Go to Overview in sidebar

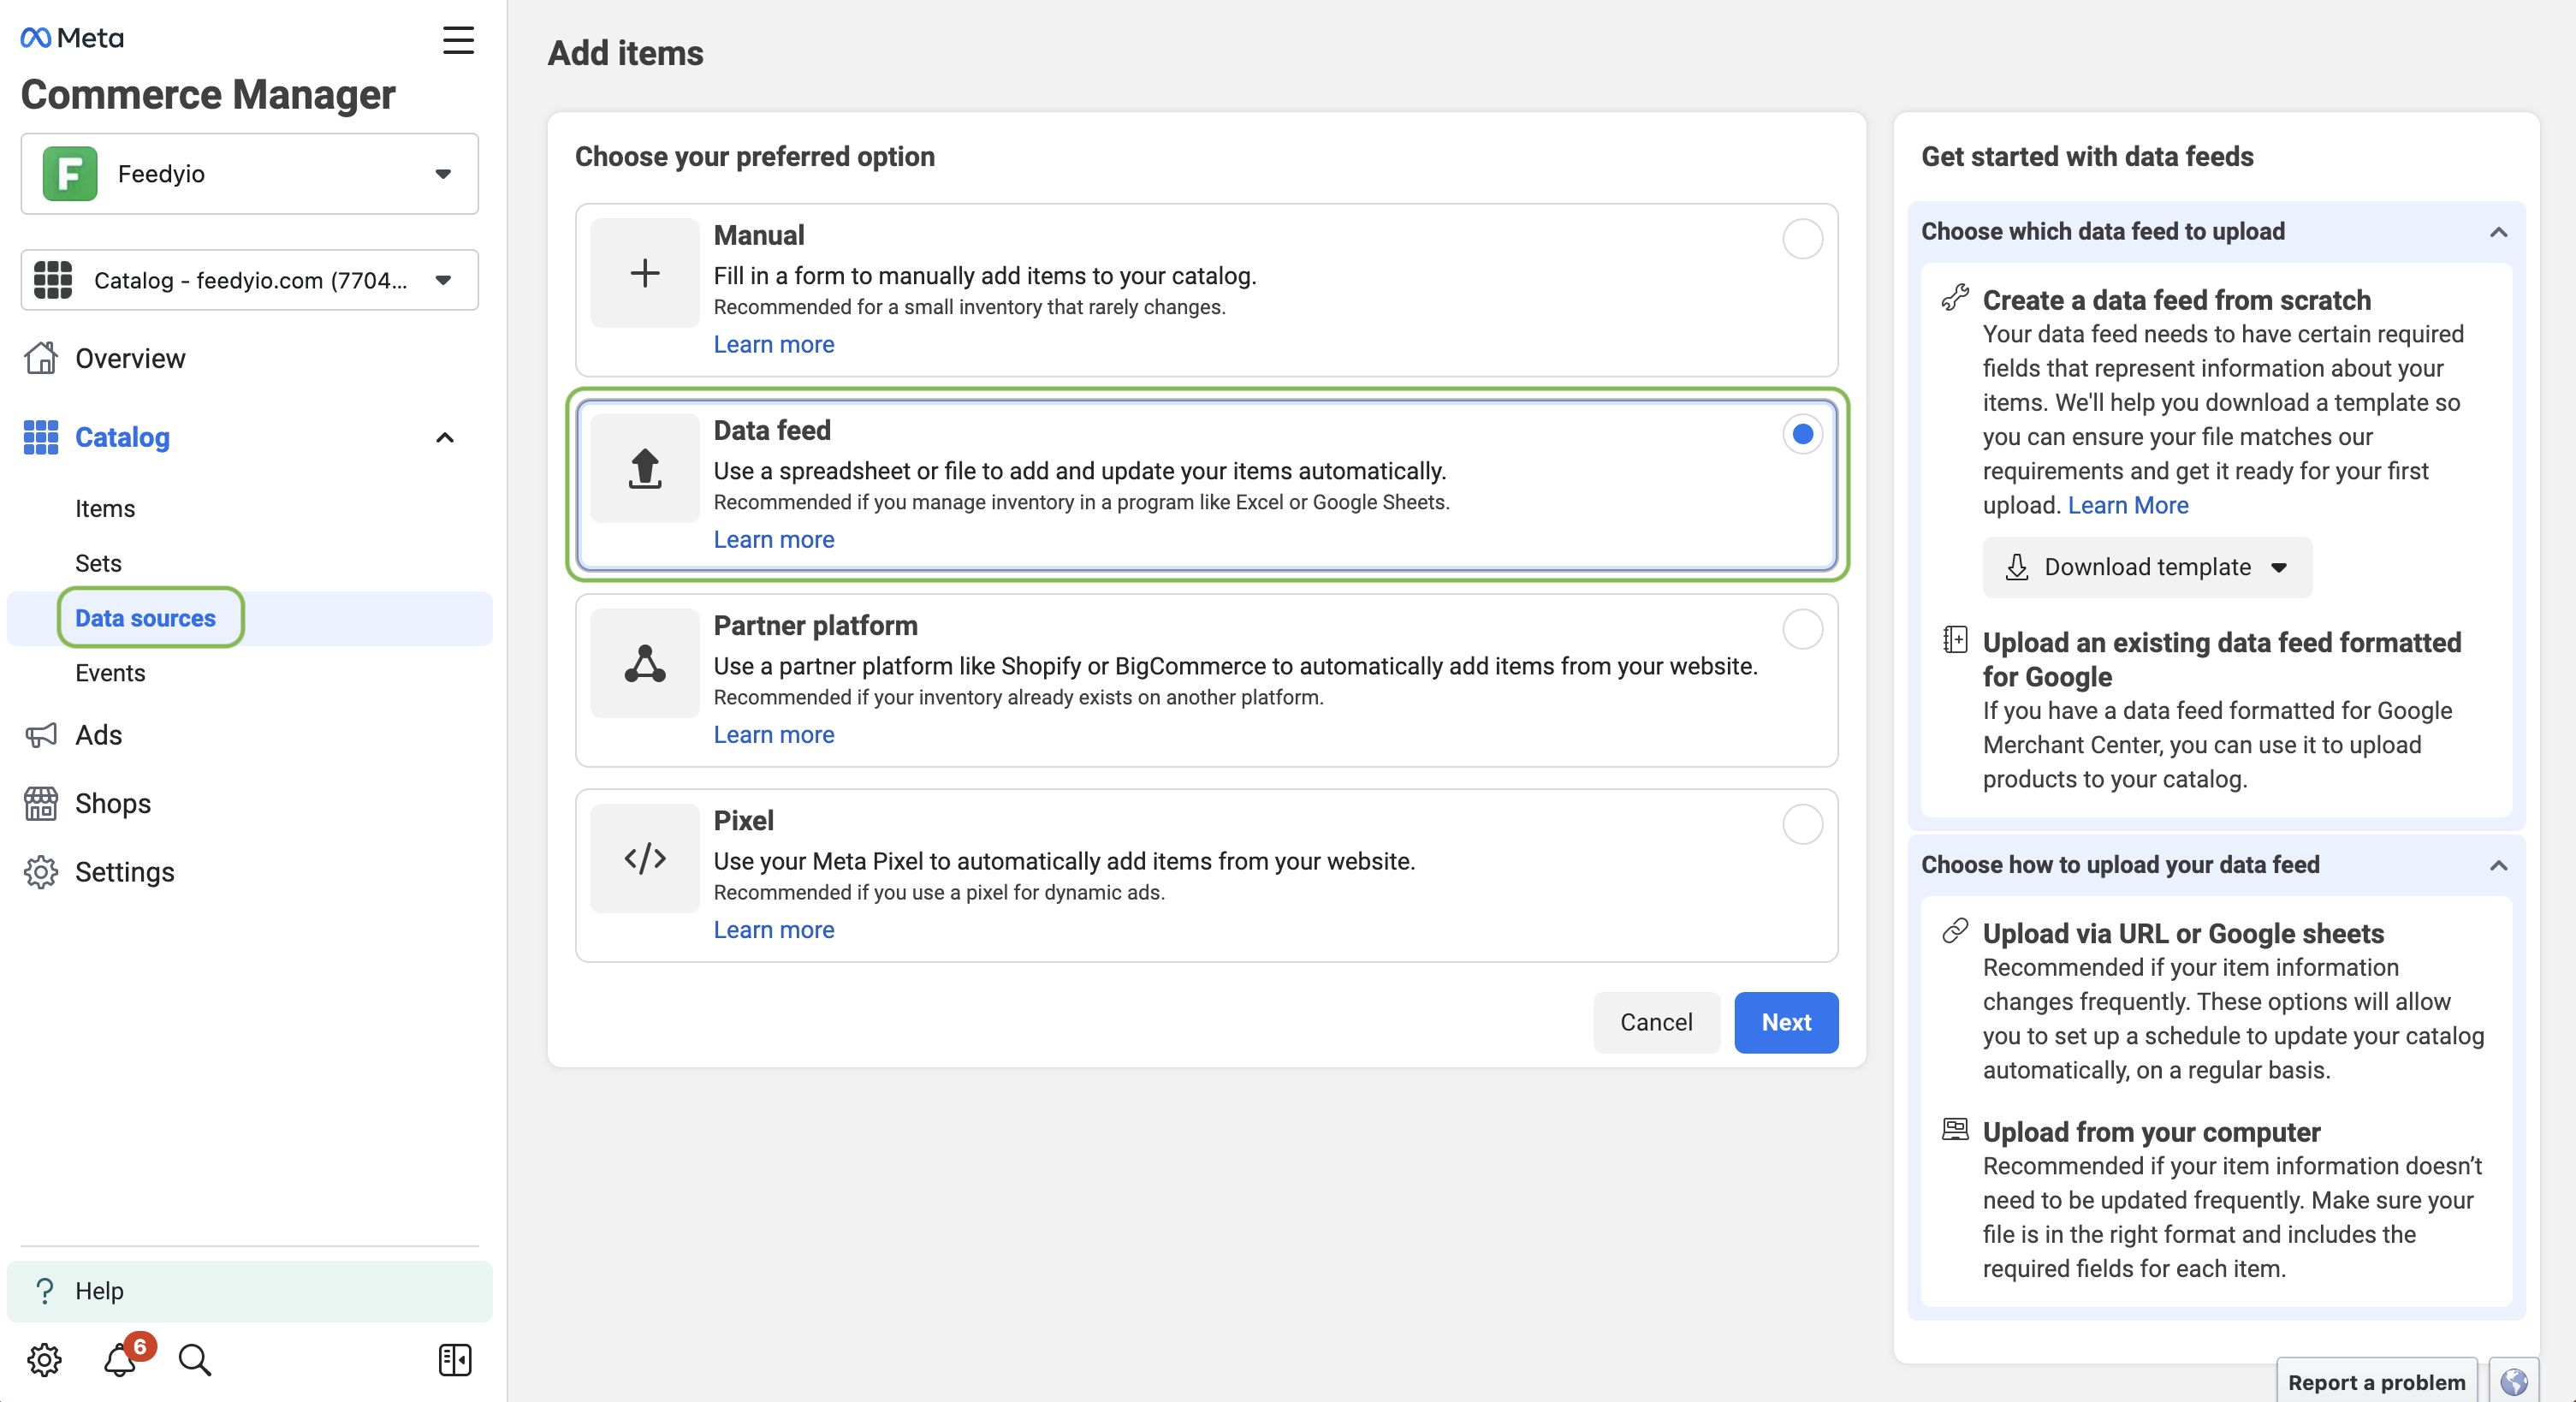(x=130, y=358)
